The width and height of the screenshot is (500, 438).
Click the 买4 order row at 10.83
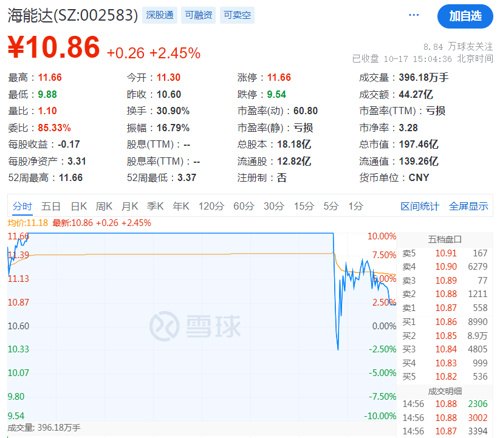(x=445, y=363)
